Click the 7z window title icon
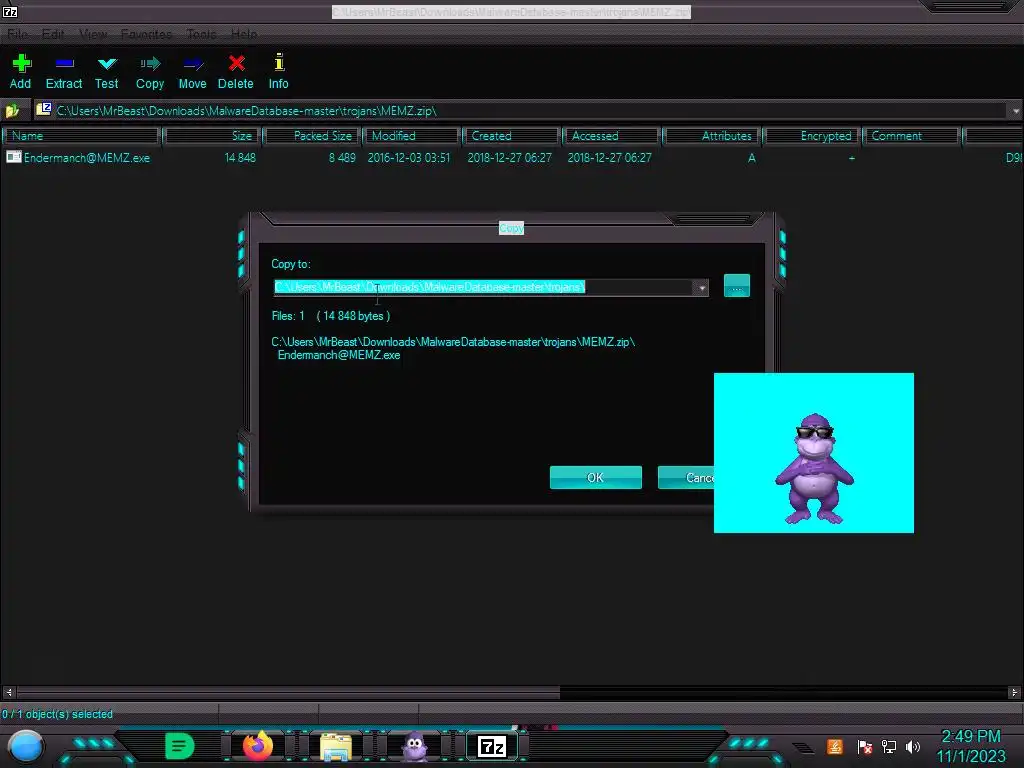The height and width of the screenshot is (768, 1024). pyautogui.click(x=10, y=11)
